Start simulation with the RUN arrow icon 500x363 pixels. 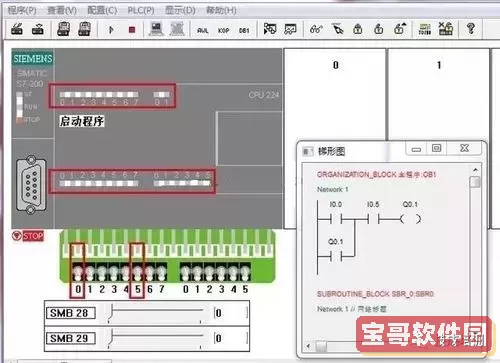click(111, 30)
